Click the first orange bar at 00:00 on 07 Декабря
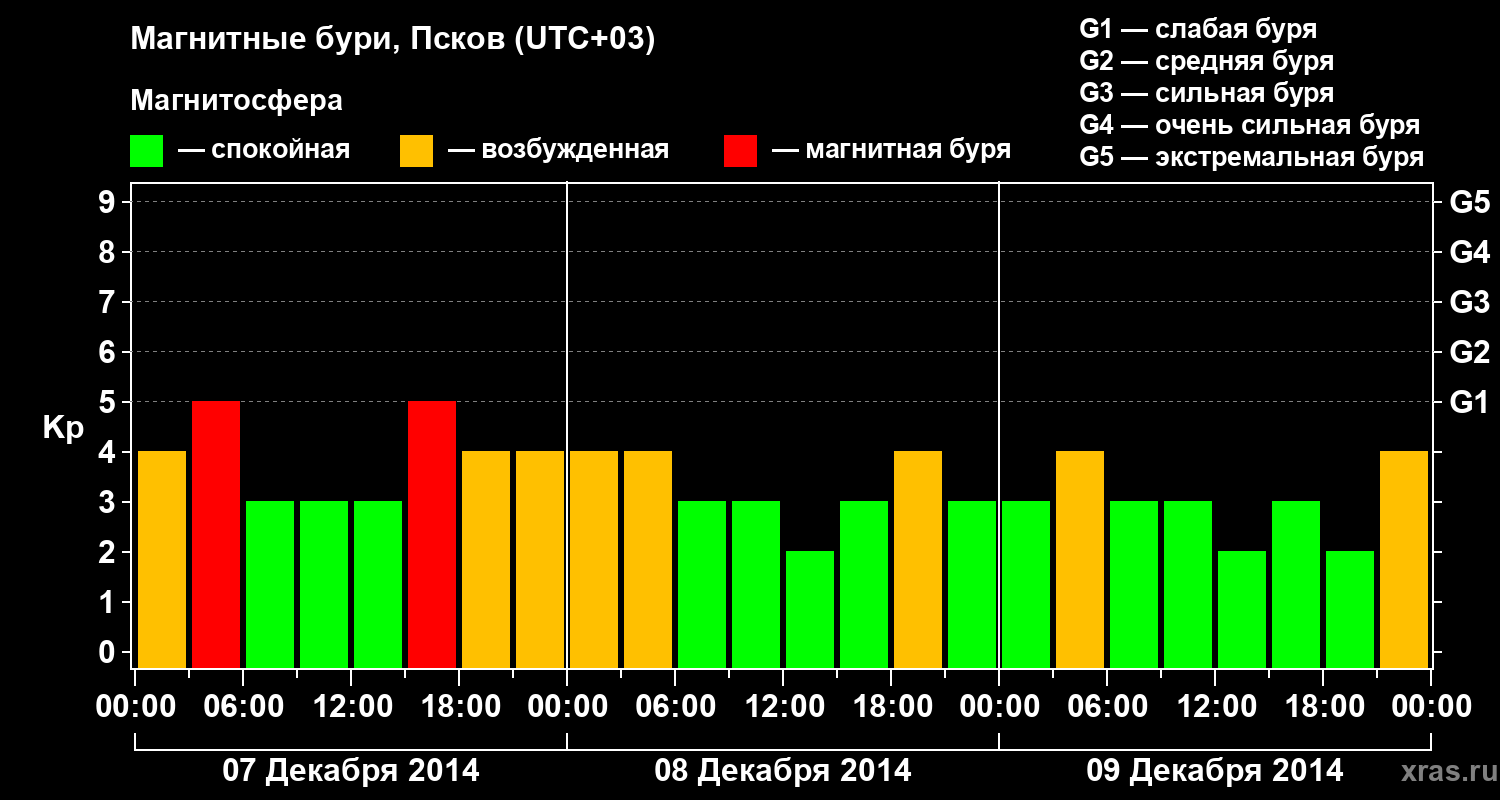The height and width of the screenshot is (800, 1500). (162, 559)
